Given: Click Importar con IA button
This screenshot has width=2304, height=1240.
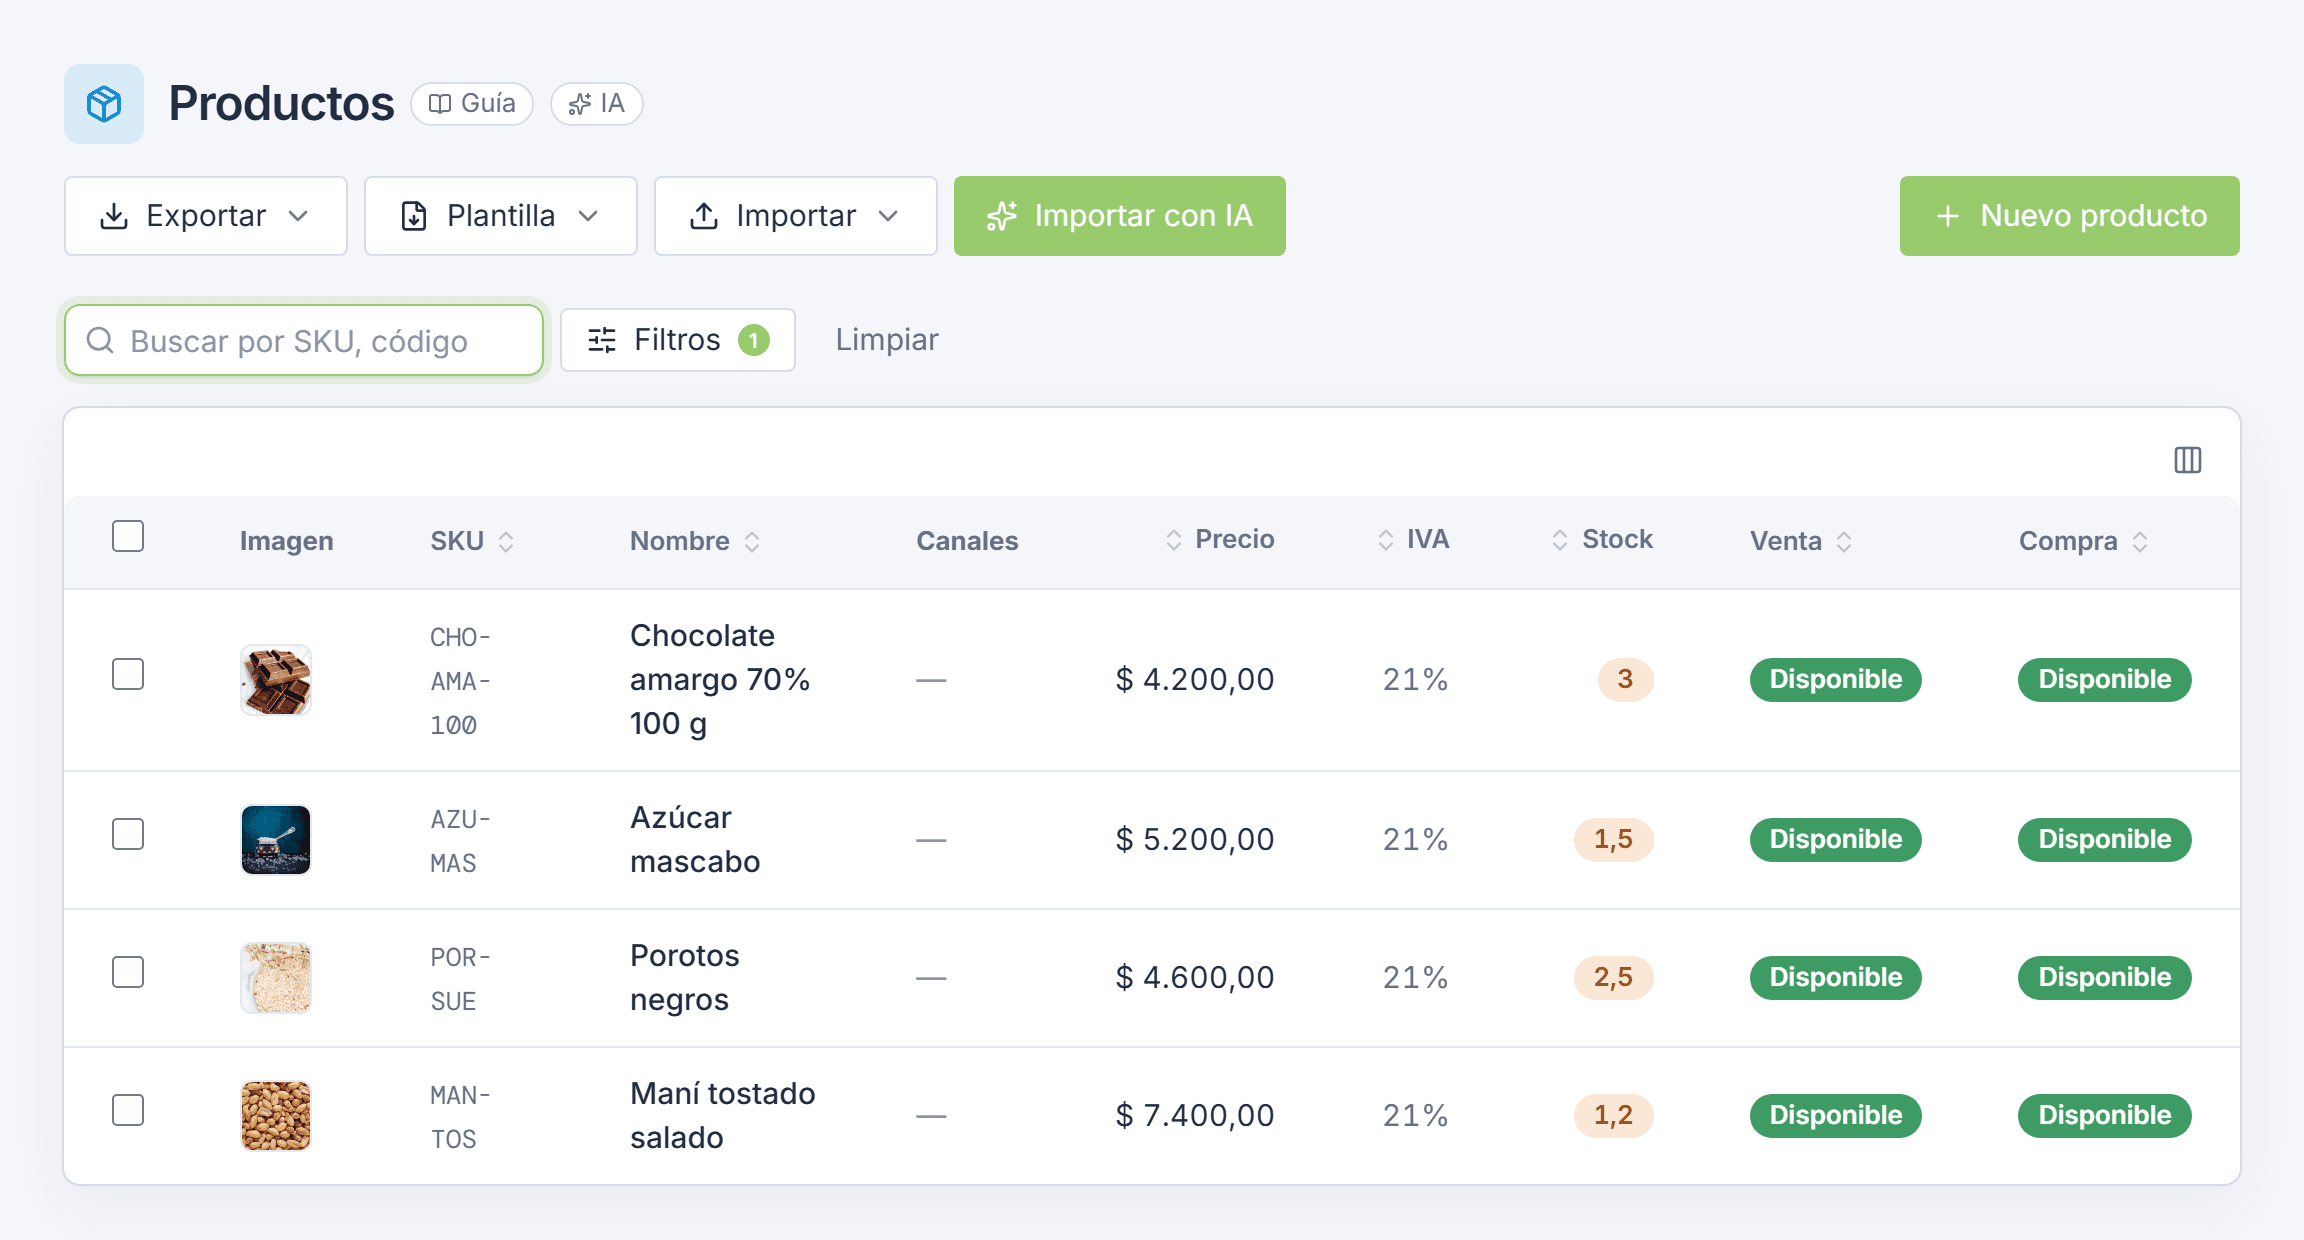Looking at the screenshot, I should 1120,216.
